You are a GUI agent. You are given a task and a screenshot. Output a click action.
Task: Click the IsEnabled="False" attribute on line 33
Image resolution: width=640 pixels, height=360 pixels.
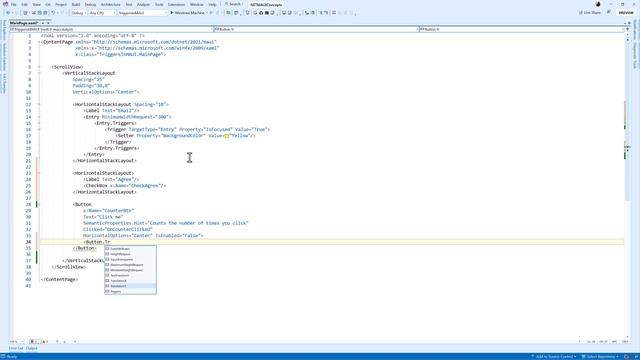tap(179, 236)
